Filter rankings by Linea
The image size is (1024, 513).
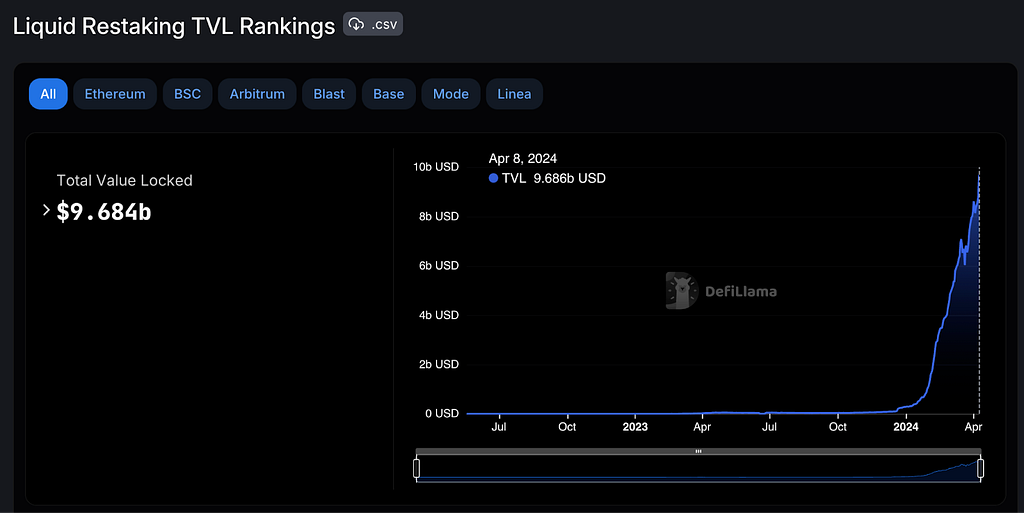tap(514, 94)
